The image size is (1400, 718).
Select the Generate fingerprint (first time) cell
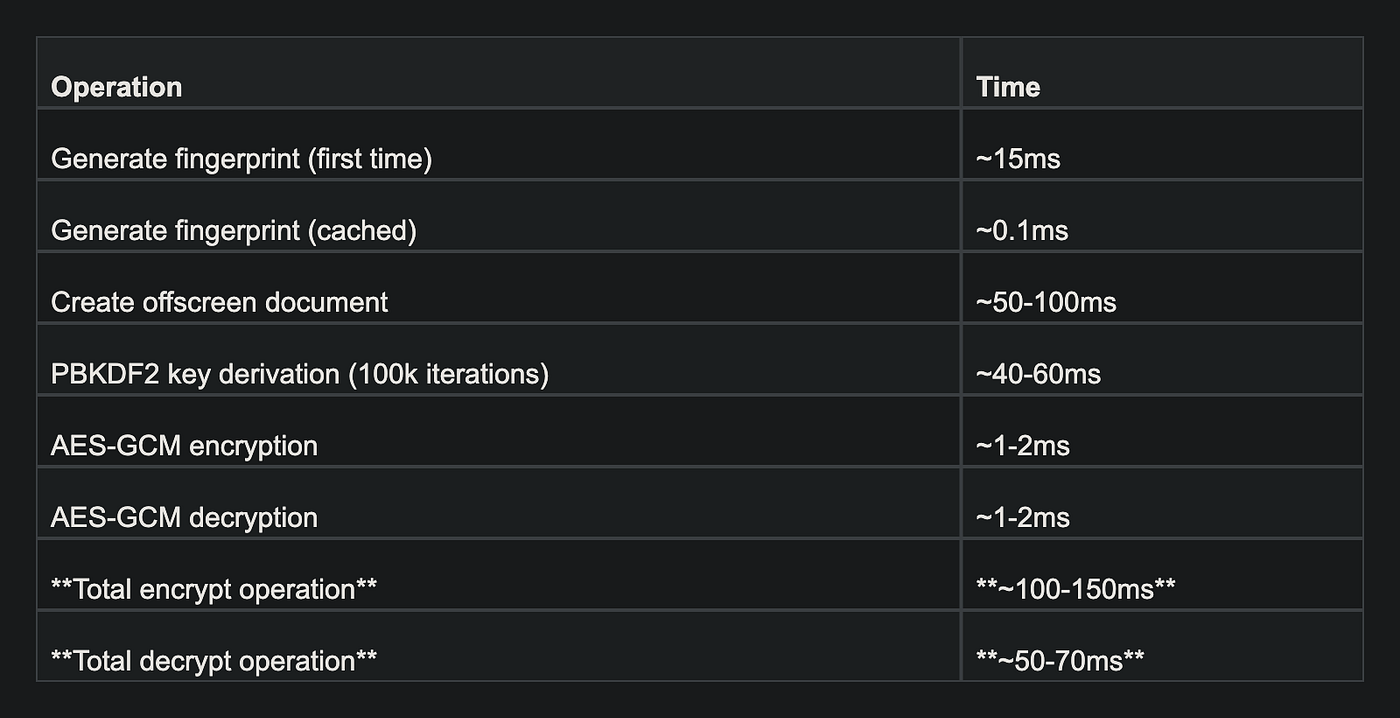[499, 145]
